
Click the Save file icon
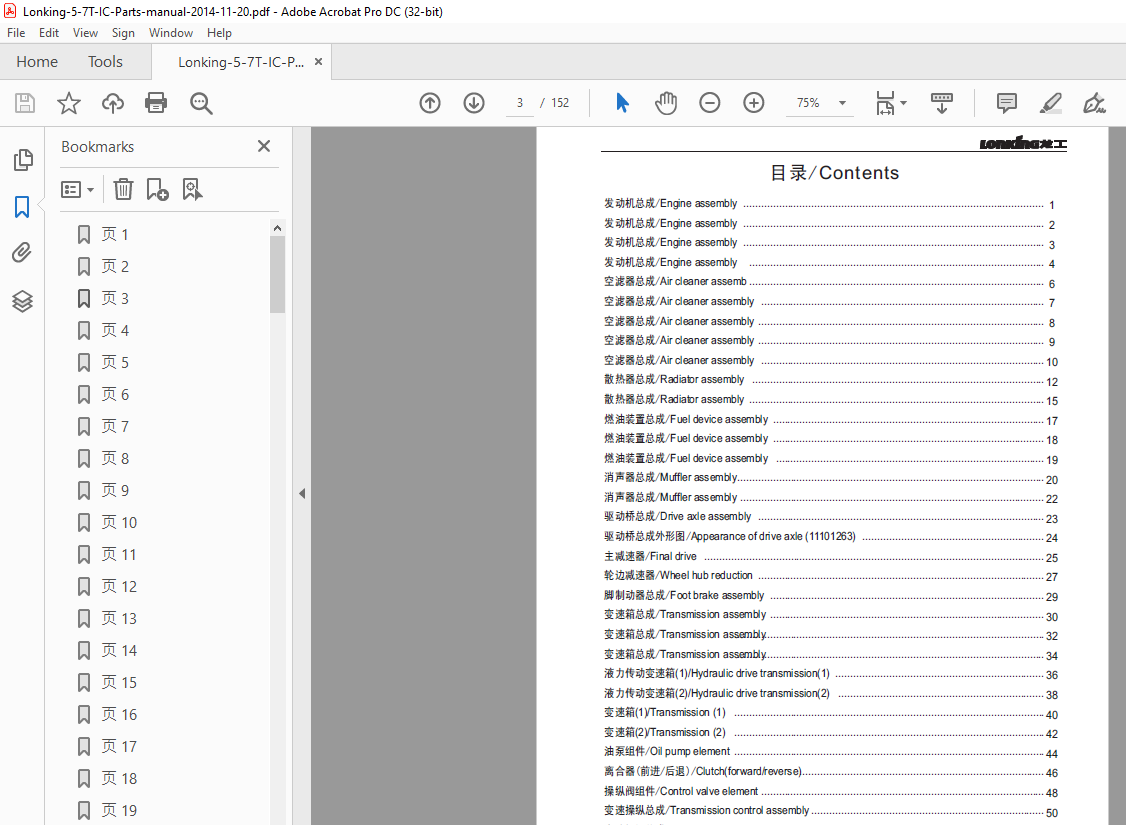click(25, 103)
